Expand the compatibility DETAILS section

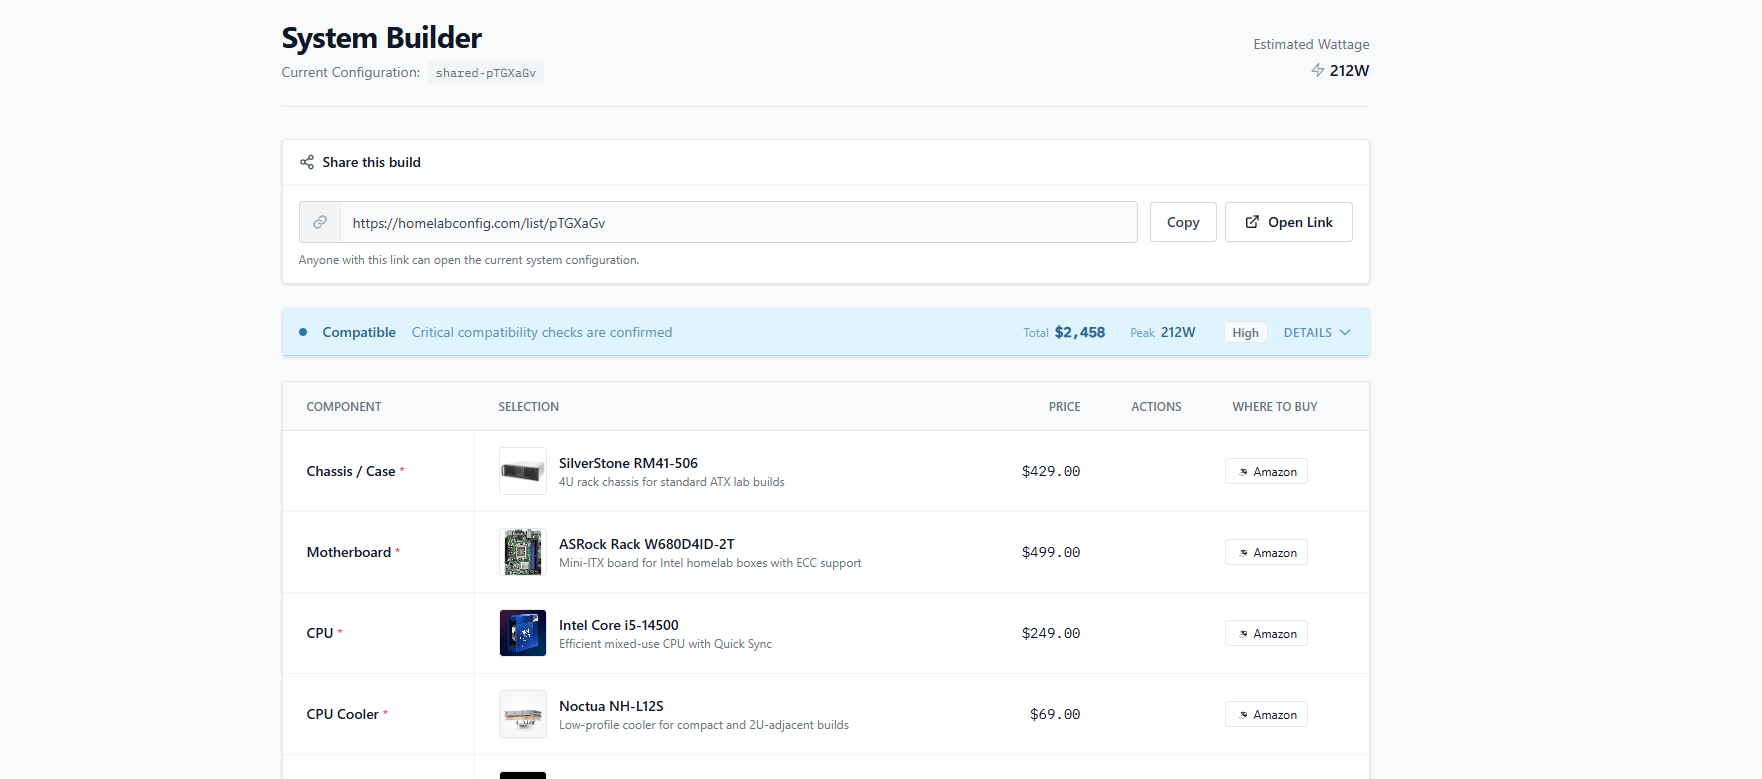click(1317, 333)
